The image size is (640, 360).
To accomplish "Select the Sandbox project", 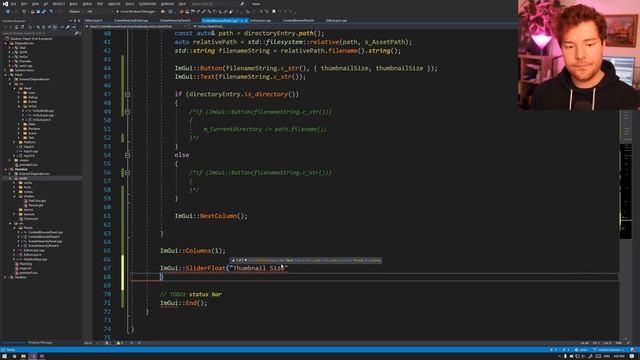I will [20, 277].
